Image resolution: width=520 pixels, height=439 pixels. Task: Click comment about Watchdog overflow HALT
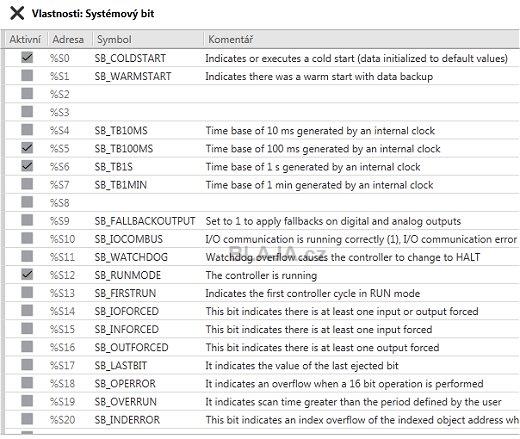click(343, 257)
